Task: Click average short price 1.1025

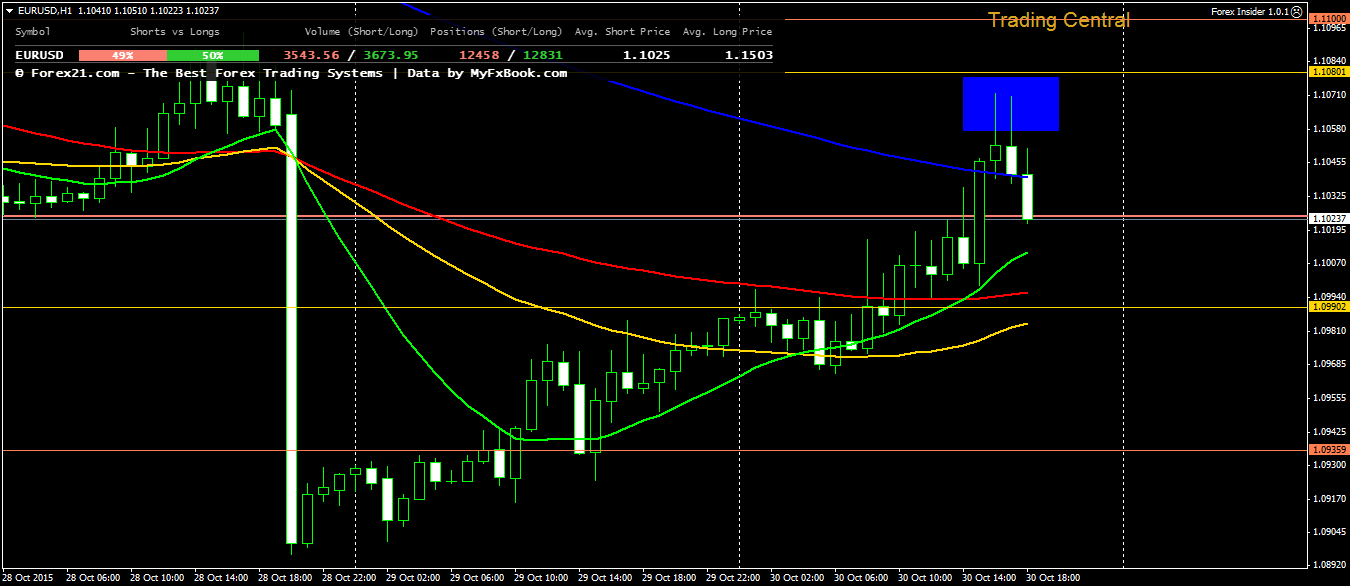Action: coord(646,55)
